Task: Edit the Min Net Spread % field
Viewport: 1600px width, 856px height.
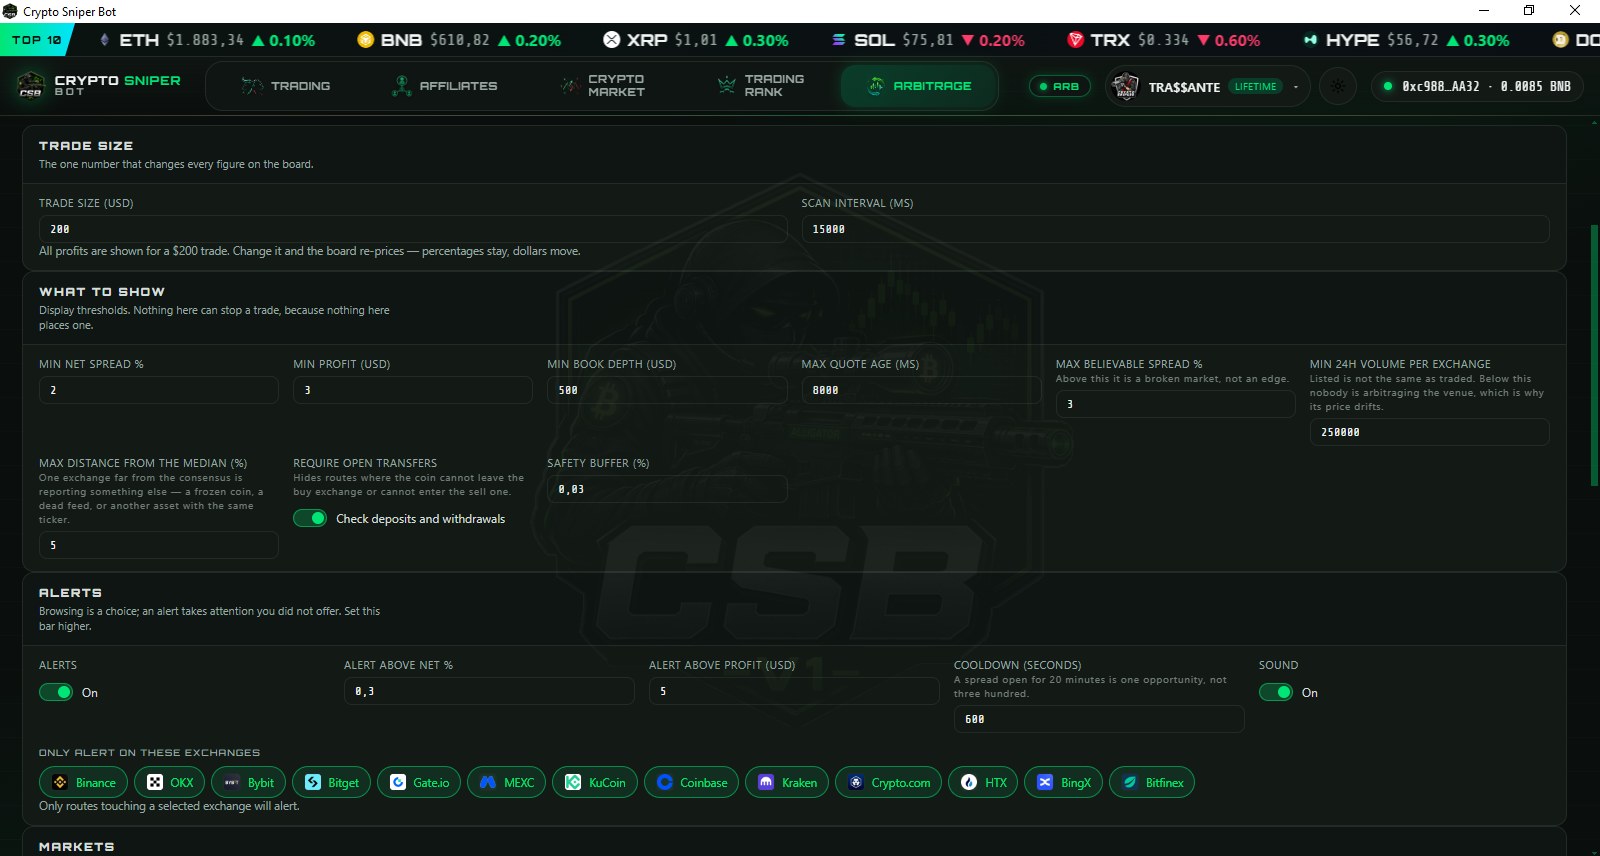Action: click(158, 390)
